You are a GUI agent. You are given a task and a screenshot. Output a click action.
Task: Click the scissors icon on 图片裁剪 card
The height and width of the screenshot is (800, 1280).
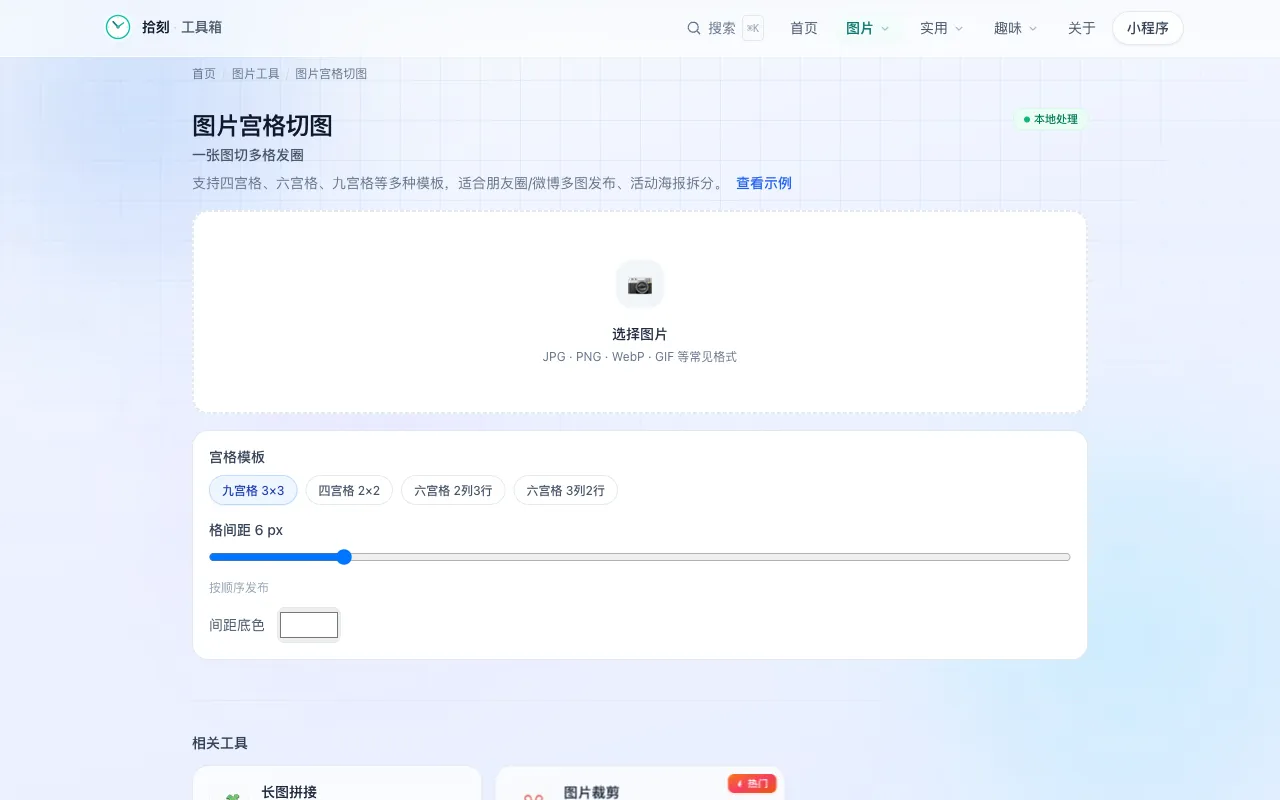(x=534, y=797)
